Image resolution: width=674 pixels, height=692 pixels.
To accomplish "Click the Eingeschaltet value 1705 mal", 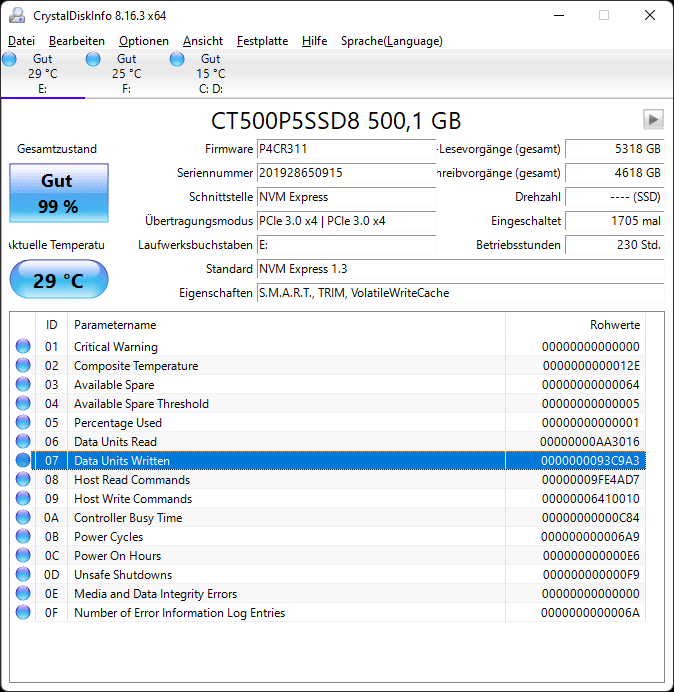I will (614, 221).
